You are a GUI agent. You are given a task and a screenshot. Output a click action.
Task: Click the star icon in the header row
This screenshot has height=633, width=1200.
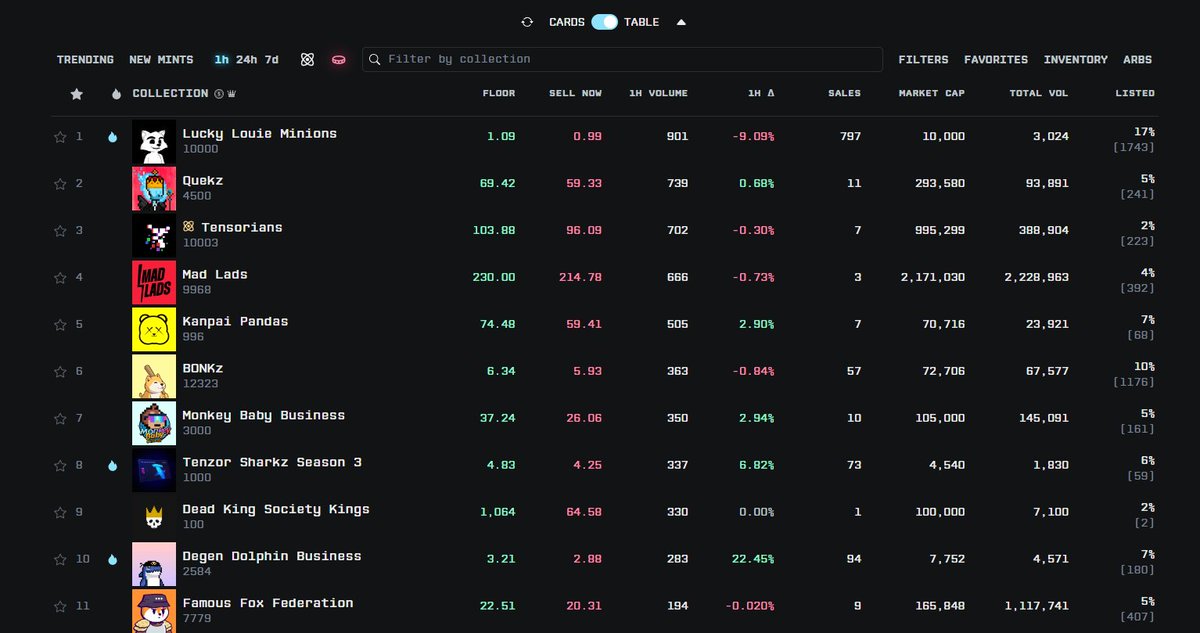click(x=76, y=93)
